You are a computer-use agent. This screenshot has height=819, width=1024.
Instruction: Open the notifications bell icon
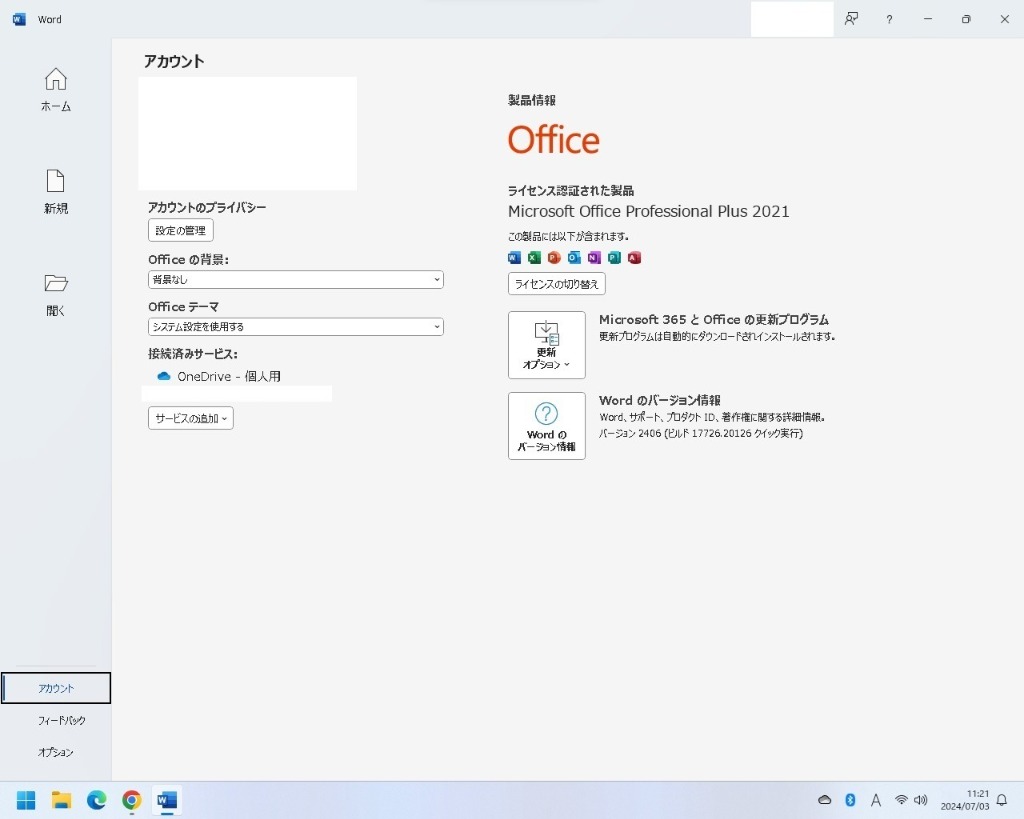[1002, 800]
